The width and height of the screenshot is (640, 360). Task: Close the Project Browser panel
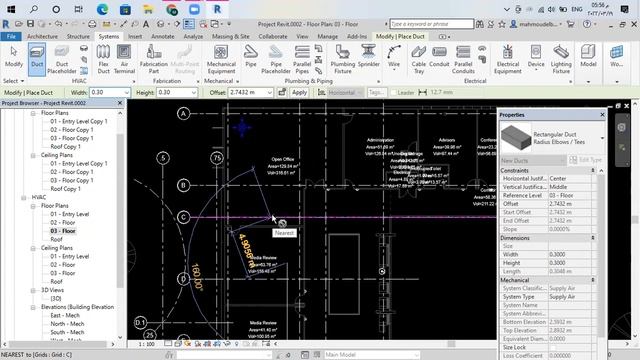click(120, 103)
